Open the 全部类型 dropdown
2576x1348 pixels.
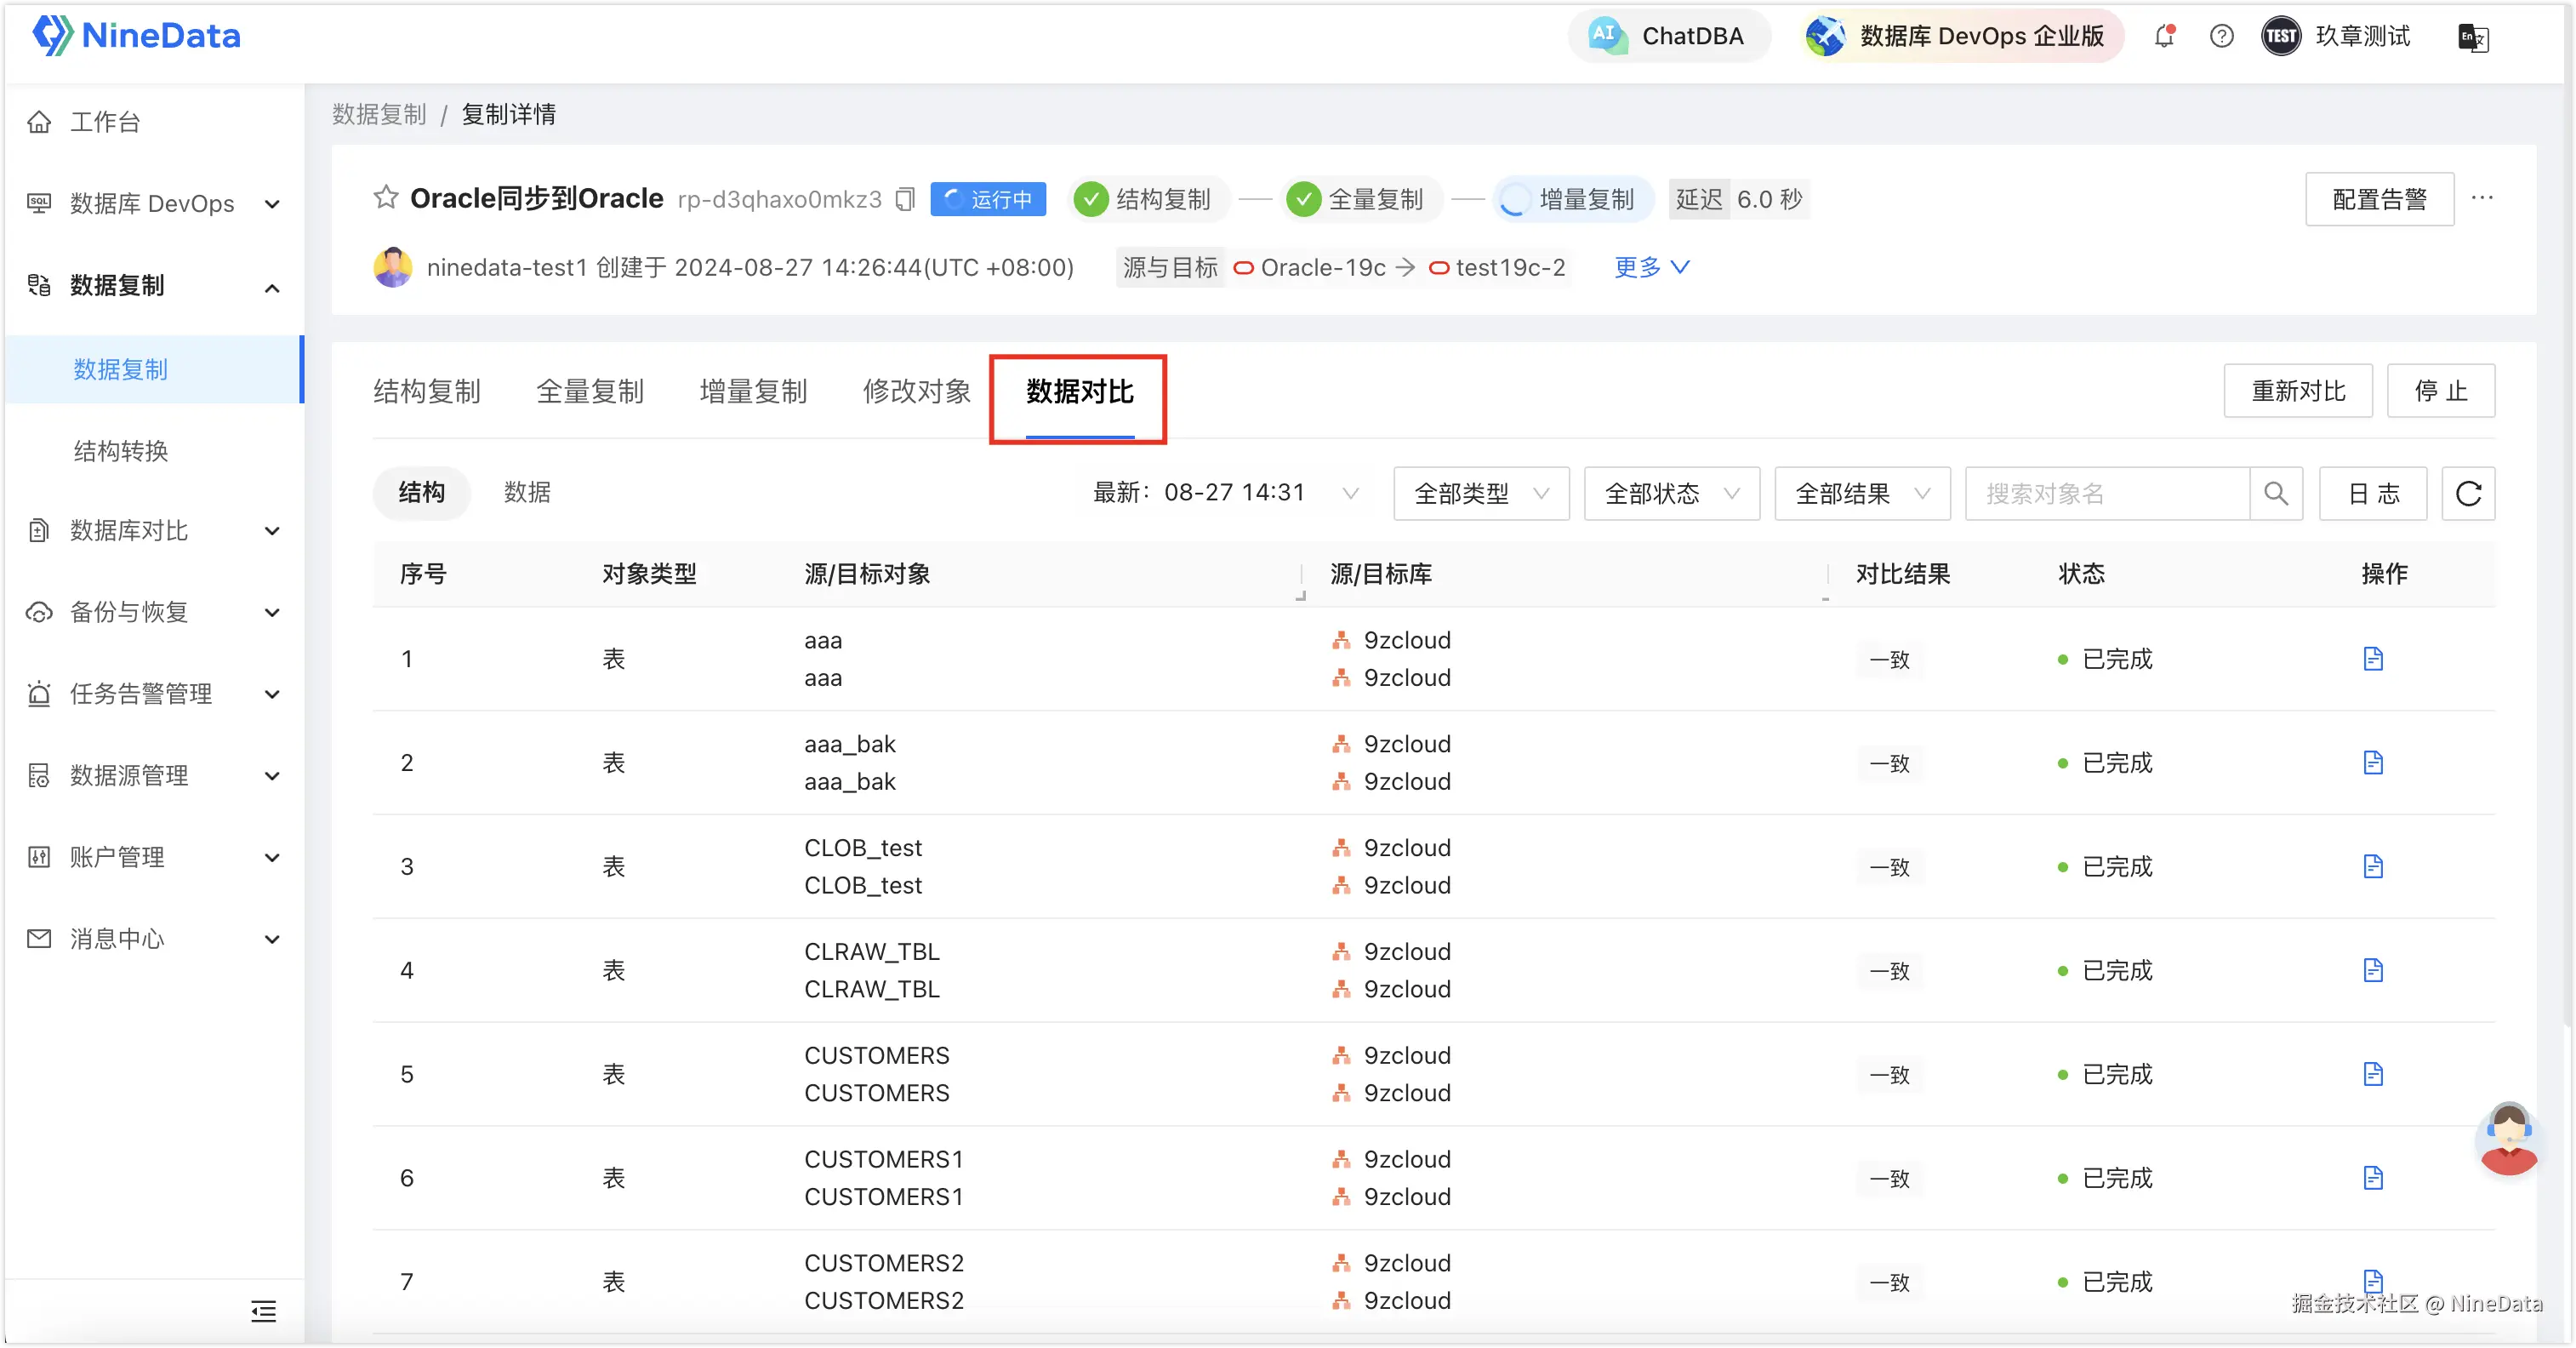click(1481, 493)
